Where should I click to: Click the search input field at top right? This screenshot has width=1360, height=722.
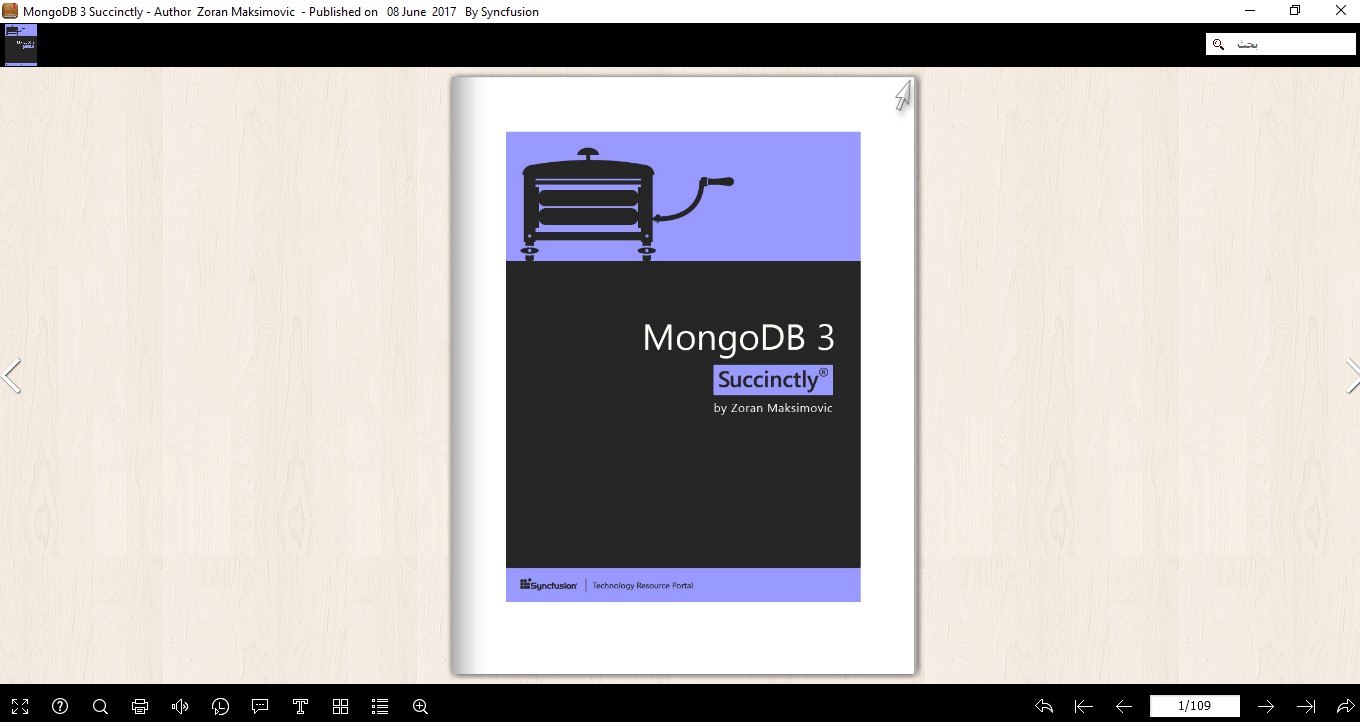[1285, 43]
